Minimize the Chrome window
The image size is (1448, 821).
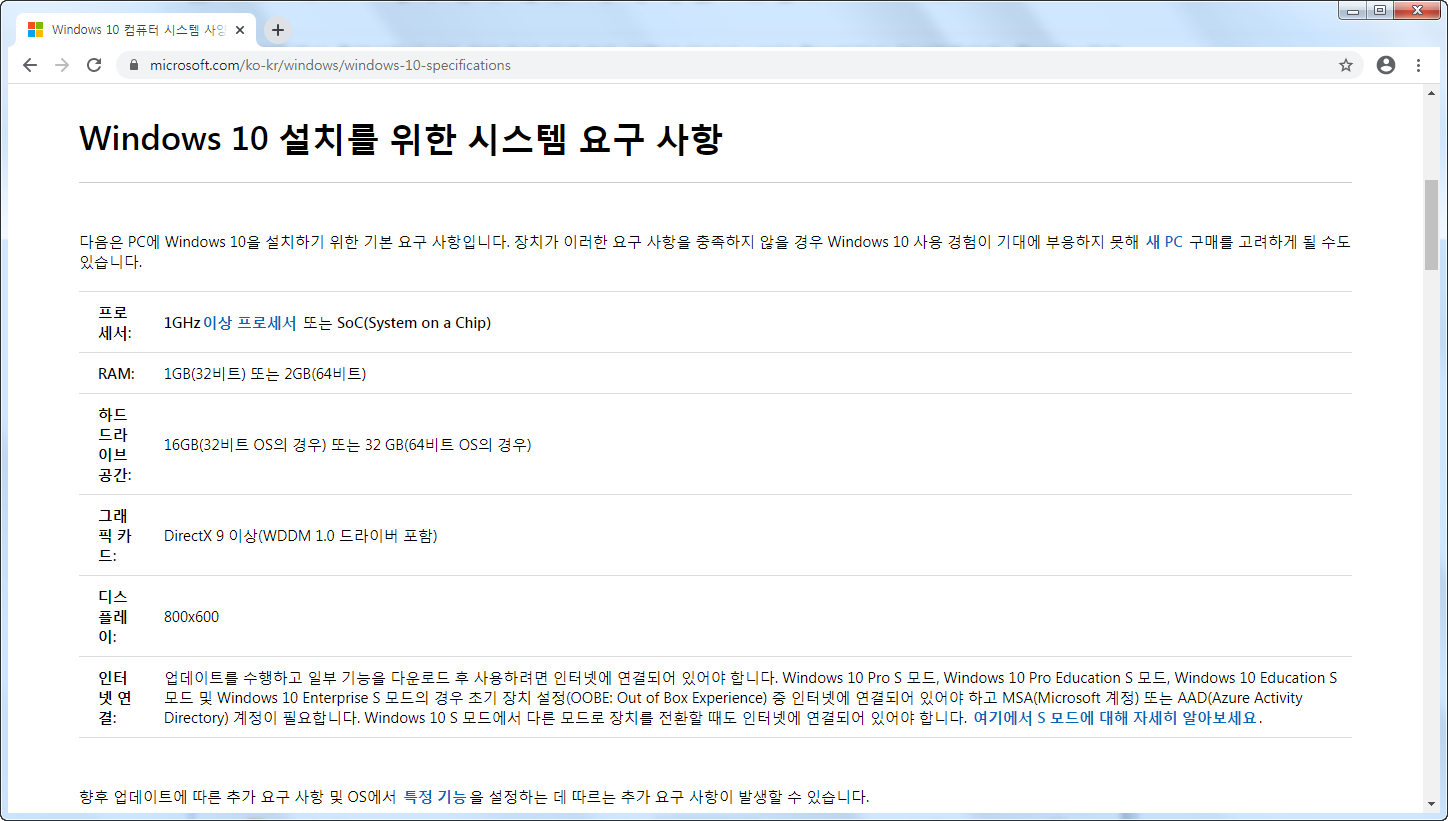pyautogui.click(x=1354, y=10)
